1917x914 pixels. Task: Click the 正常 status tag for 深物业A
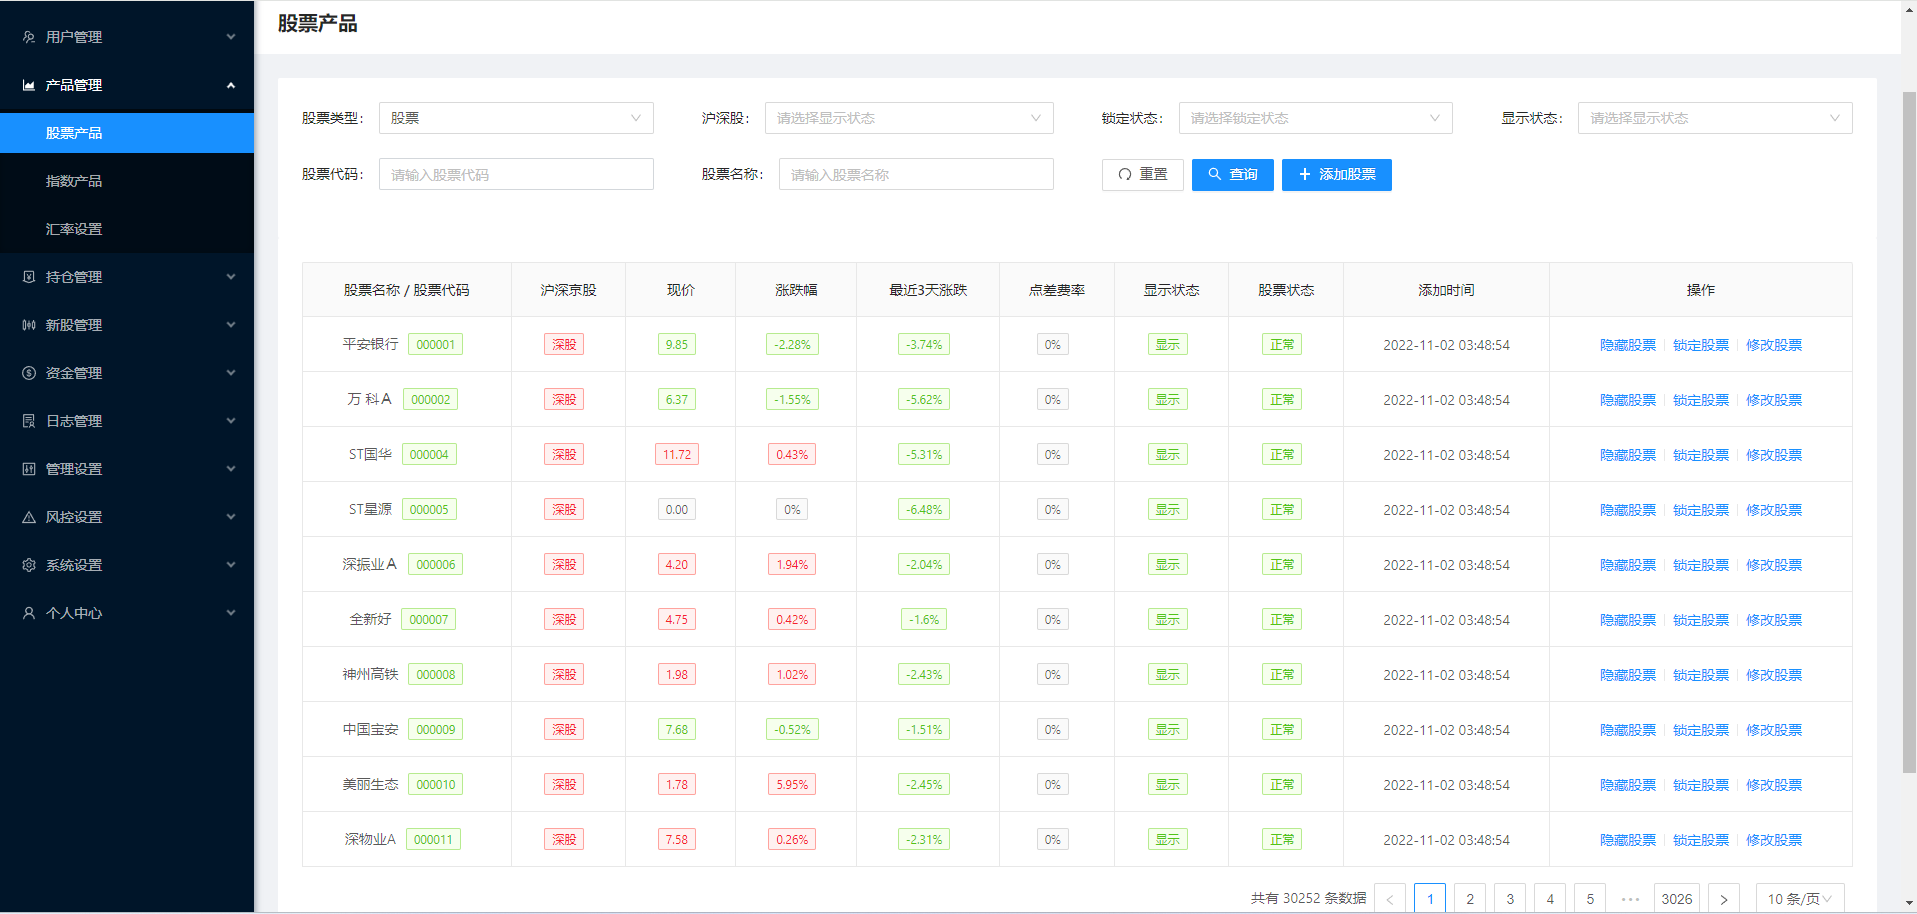[1282, 840]
